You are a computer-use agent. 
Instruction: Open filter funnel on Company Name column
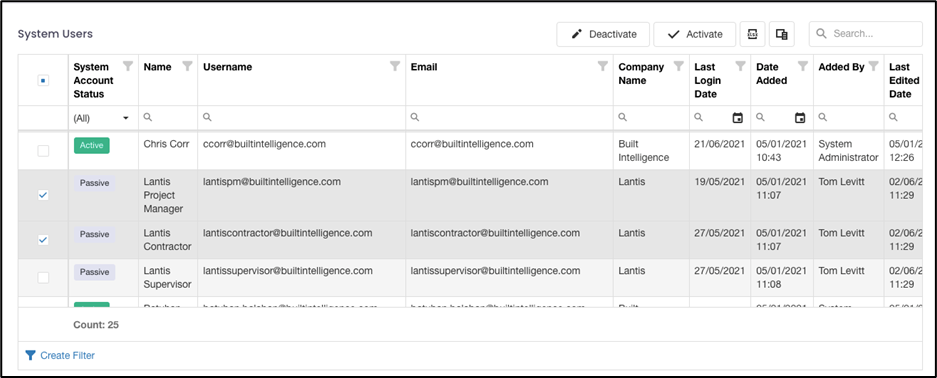click(x=679, y=66)
